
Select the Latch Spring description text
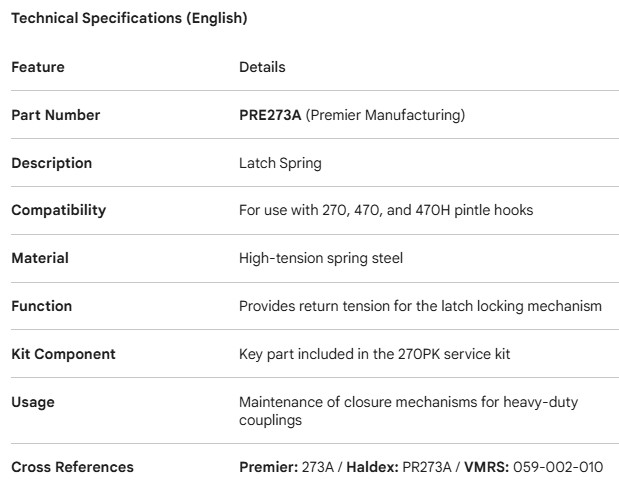[x=280, y=163]
